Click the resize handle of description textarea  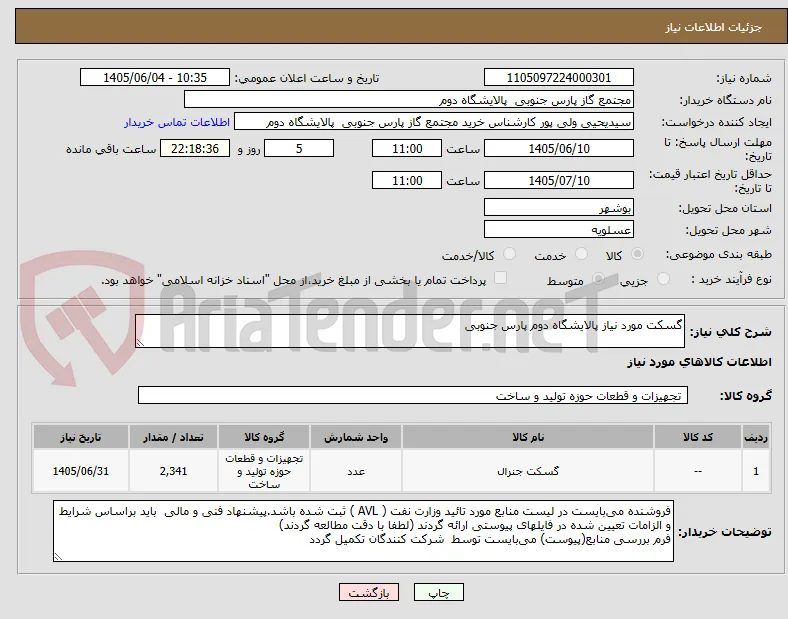pyautogui.click(x=140, y=342)
